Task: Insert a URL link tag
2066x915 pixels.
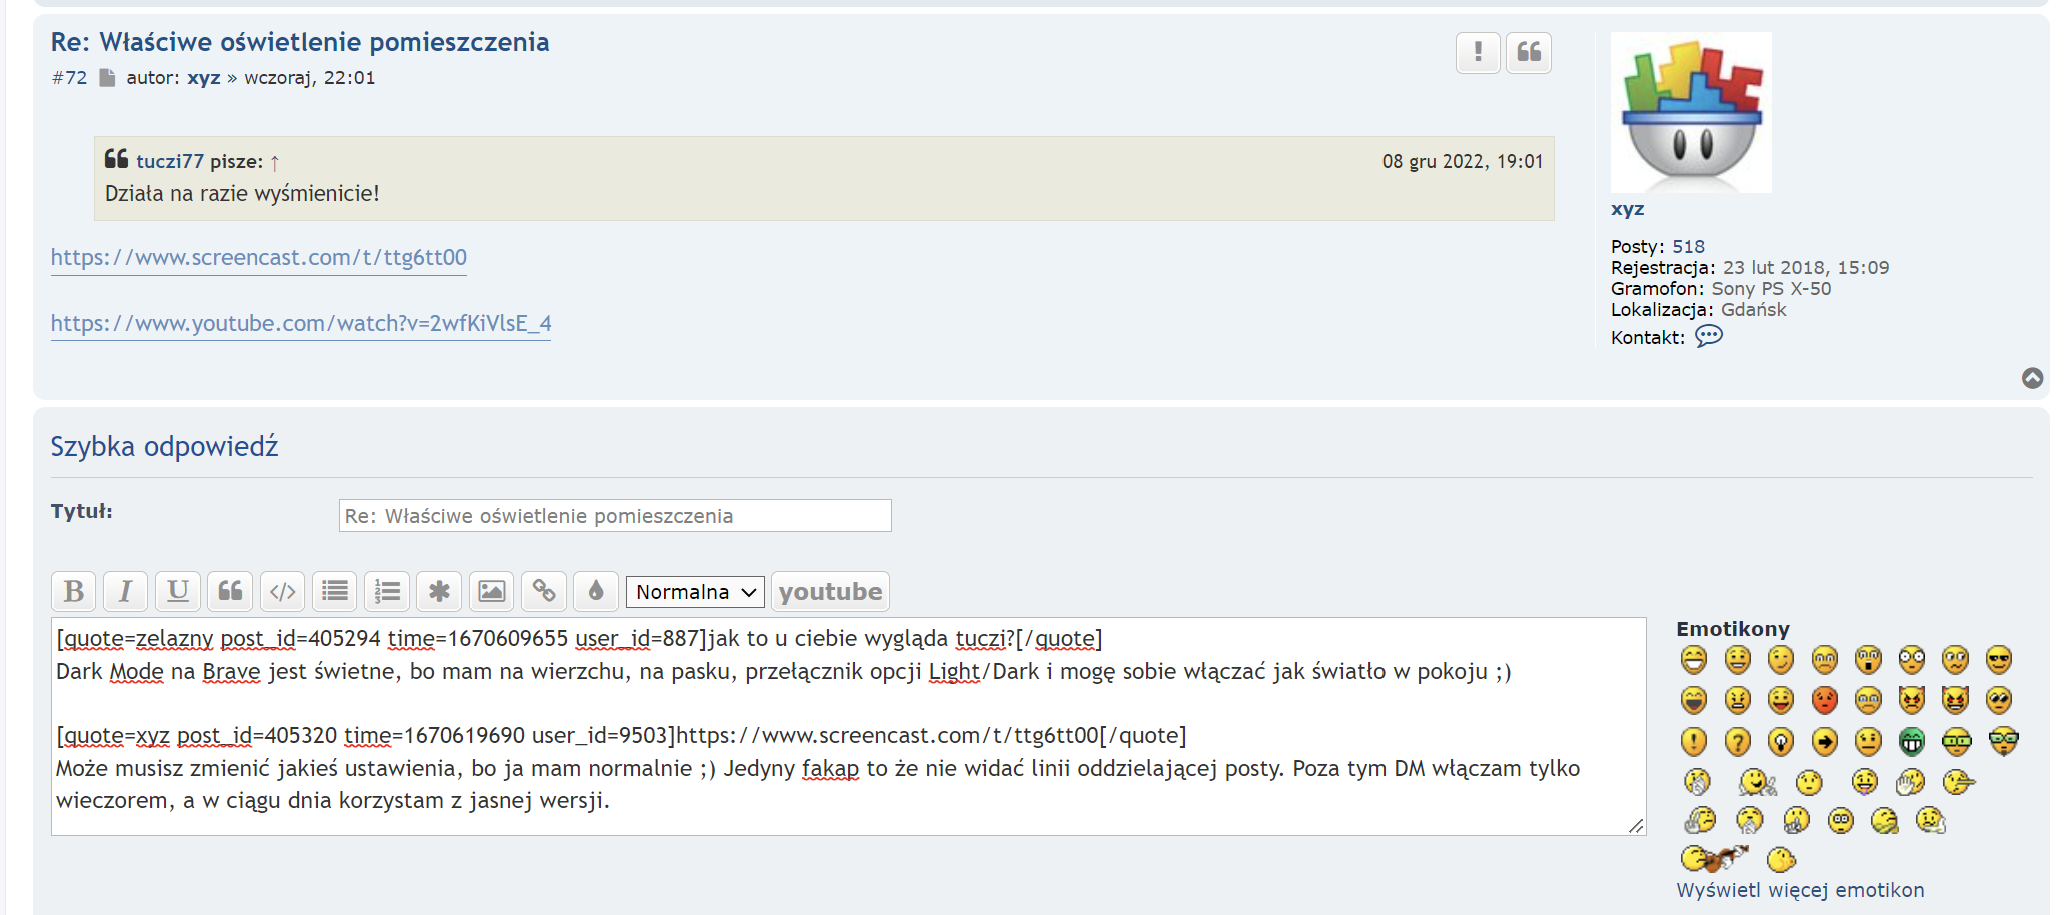Action: pyautogui.click(x=543, y=591)
